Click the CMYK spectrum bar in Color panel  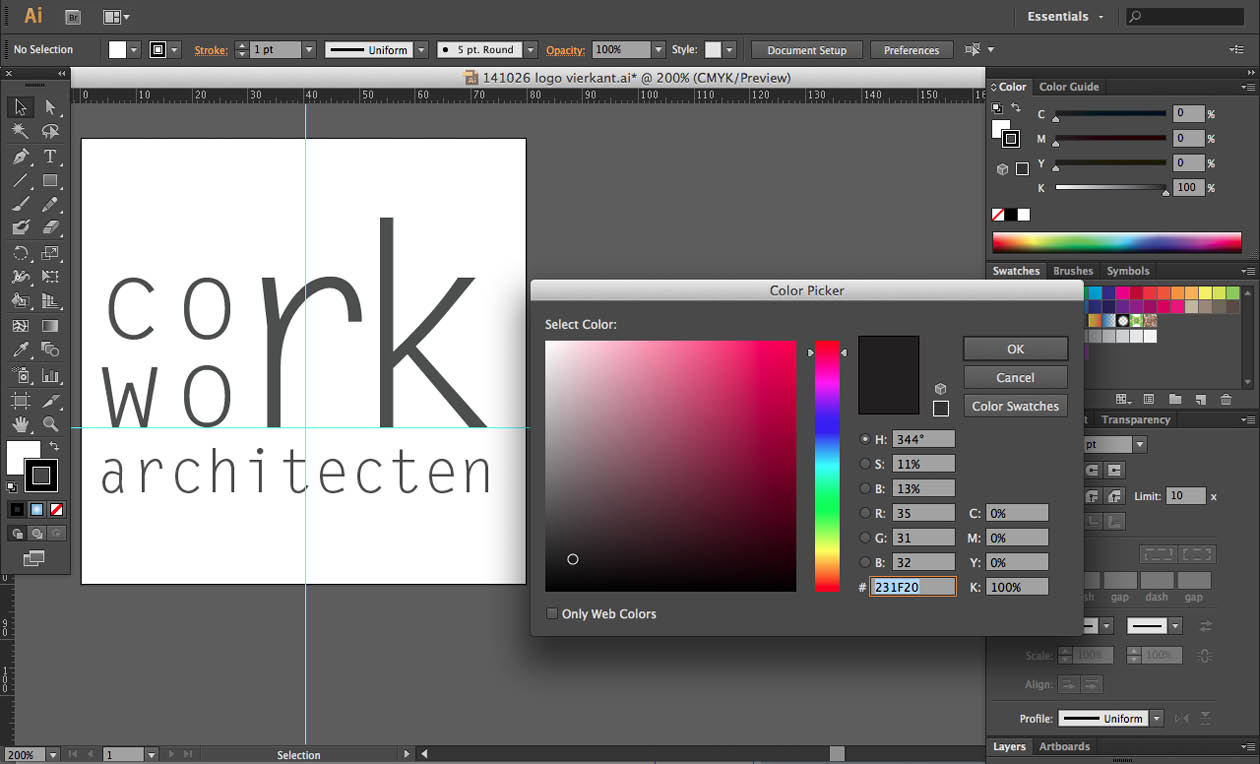(1117, 242)
